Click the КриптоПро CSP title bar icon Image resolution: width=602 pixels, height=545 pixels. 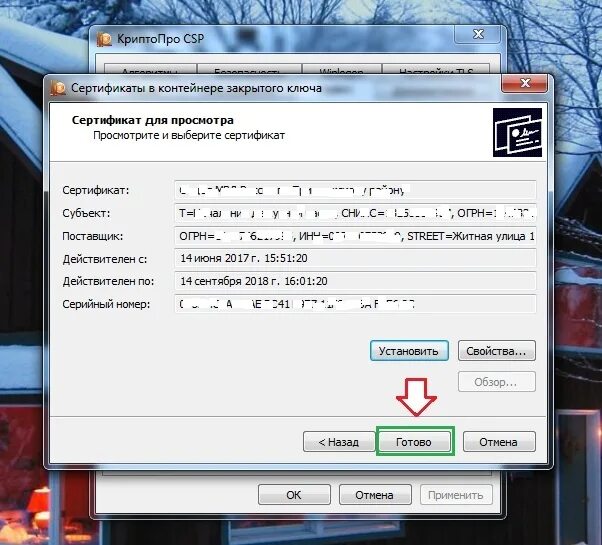pos(104,39)
